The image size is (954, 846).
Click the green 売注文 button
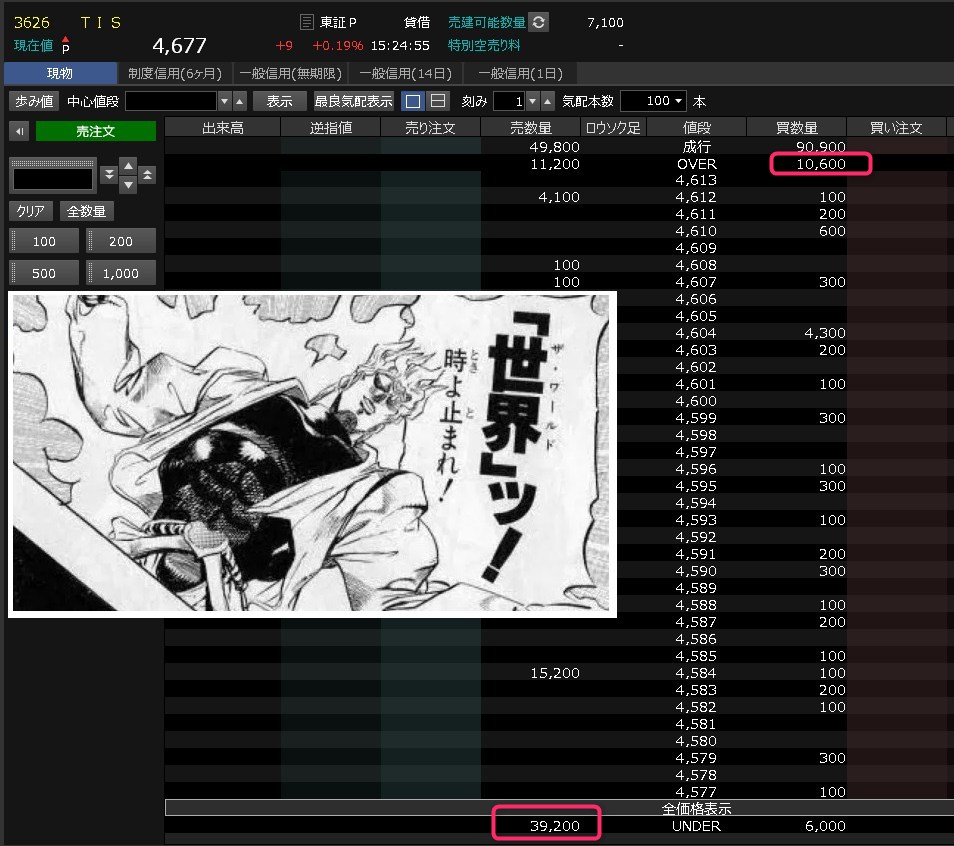(96, 131)
